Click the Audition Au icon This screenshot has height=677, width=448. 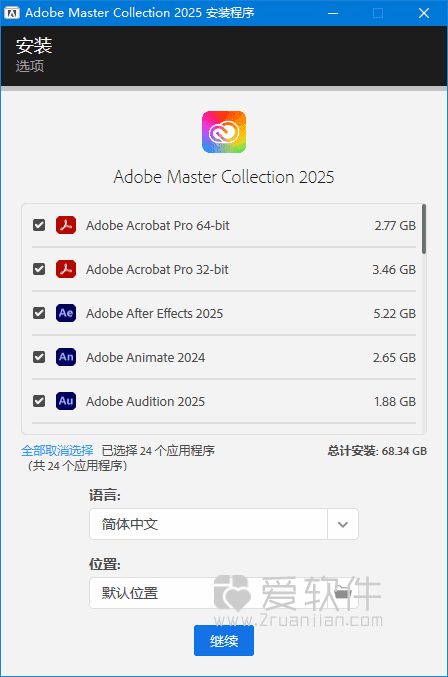(x=66, y=401)
